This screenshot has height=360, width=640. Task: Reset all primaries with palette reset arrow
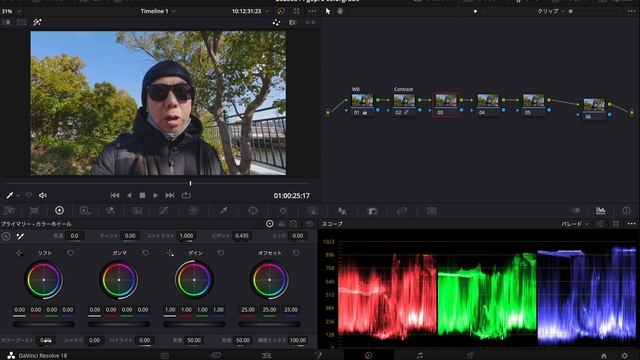(x=310, y=224)
